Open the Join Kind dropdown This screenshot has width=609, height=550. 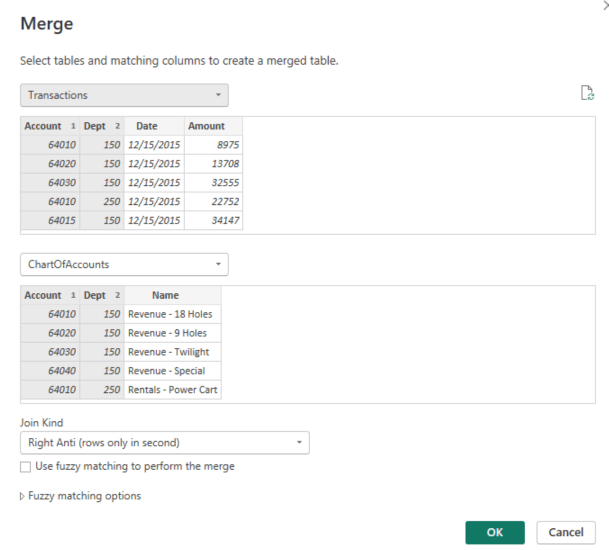(164, 442)
